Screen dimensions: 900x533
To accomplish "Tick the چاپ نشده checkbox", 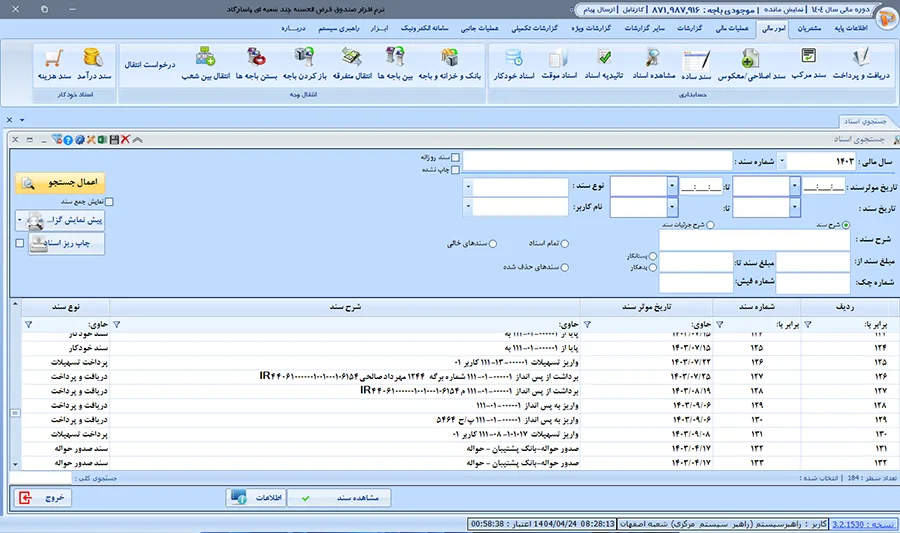I will [x=455, y=171].
